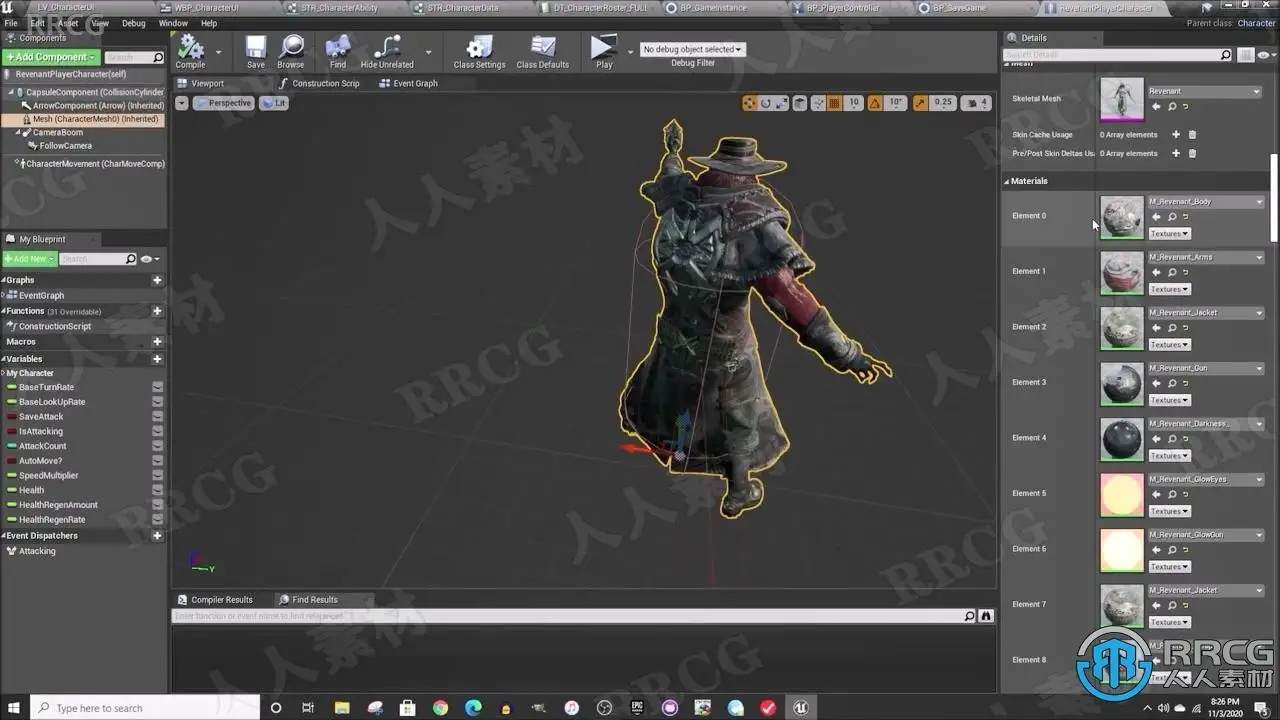The height and width of the screenshot is (720, 1280).
Task: Open the File menu
Action: (x=11, y=23)
